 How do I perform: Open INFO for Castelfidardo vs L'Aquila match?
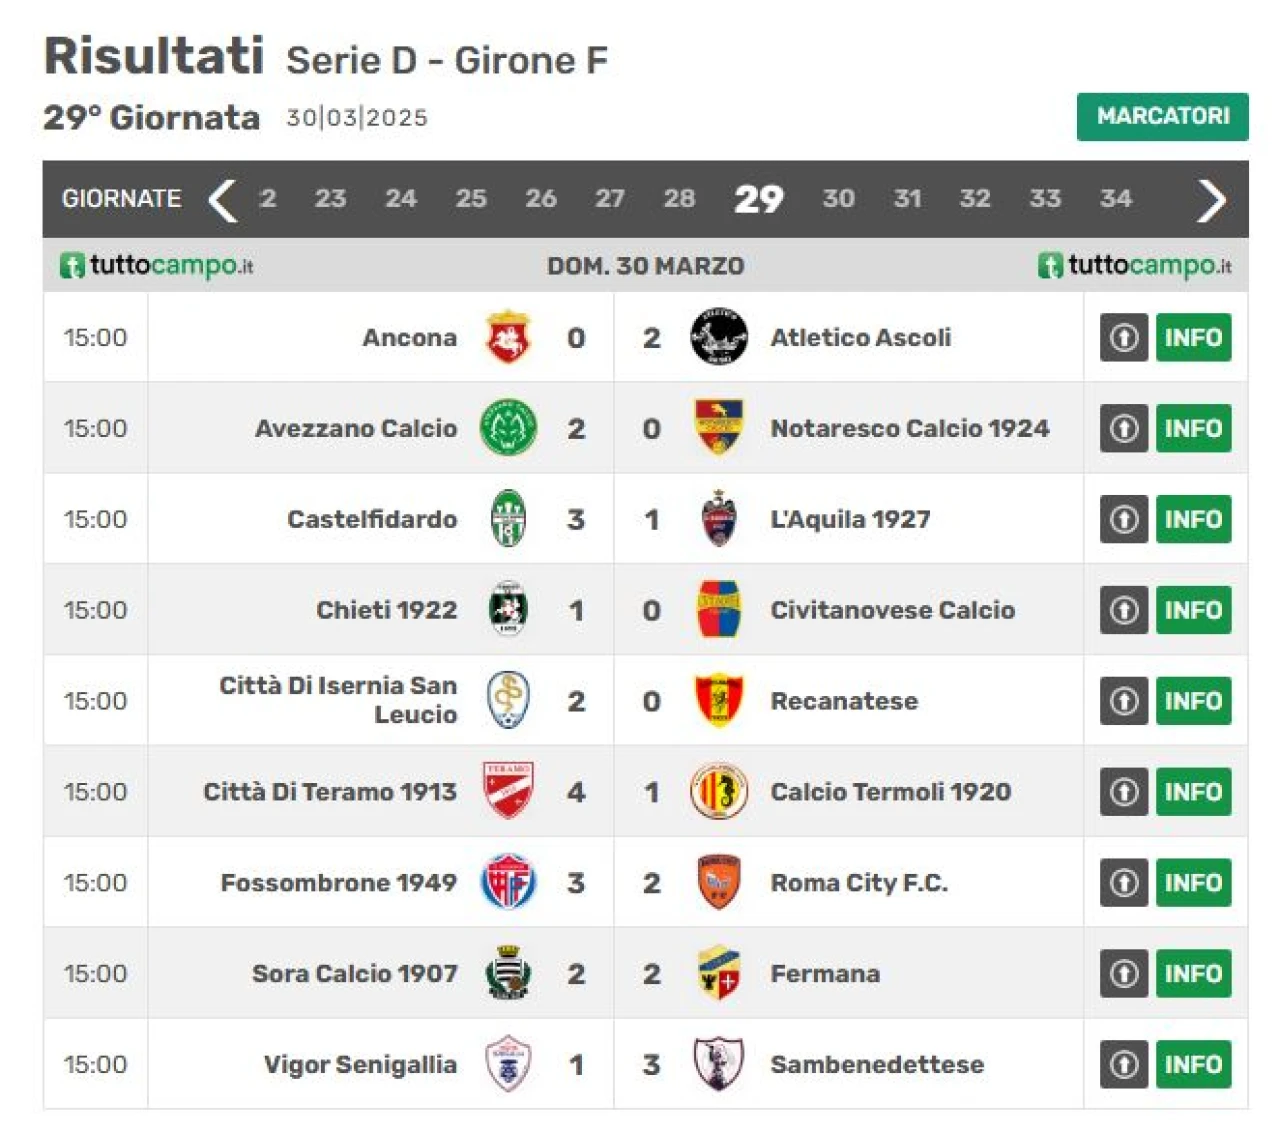(1194, 519)
